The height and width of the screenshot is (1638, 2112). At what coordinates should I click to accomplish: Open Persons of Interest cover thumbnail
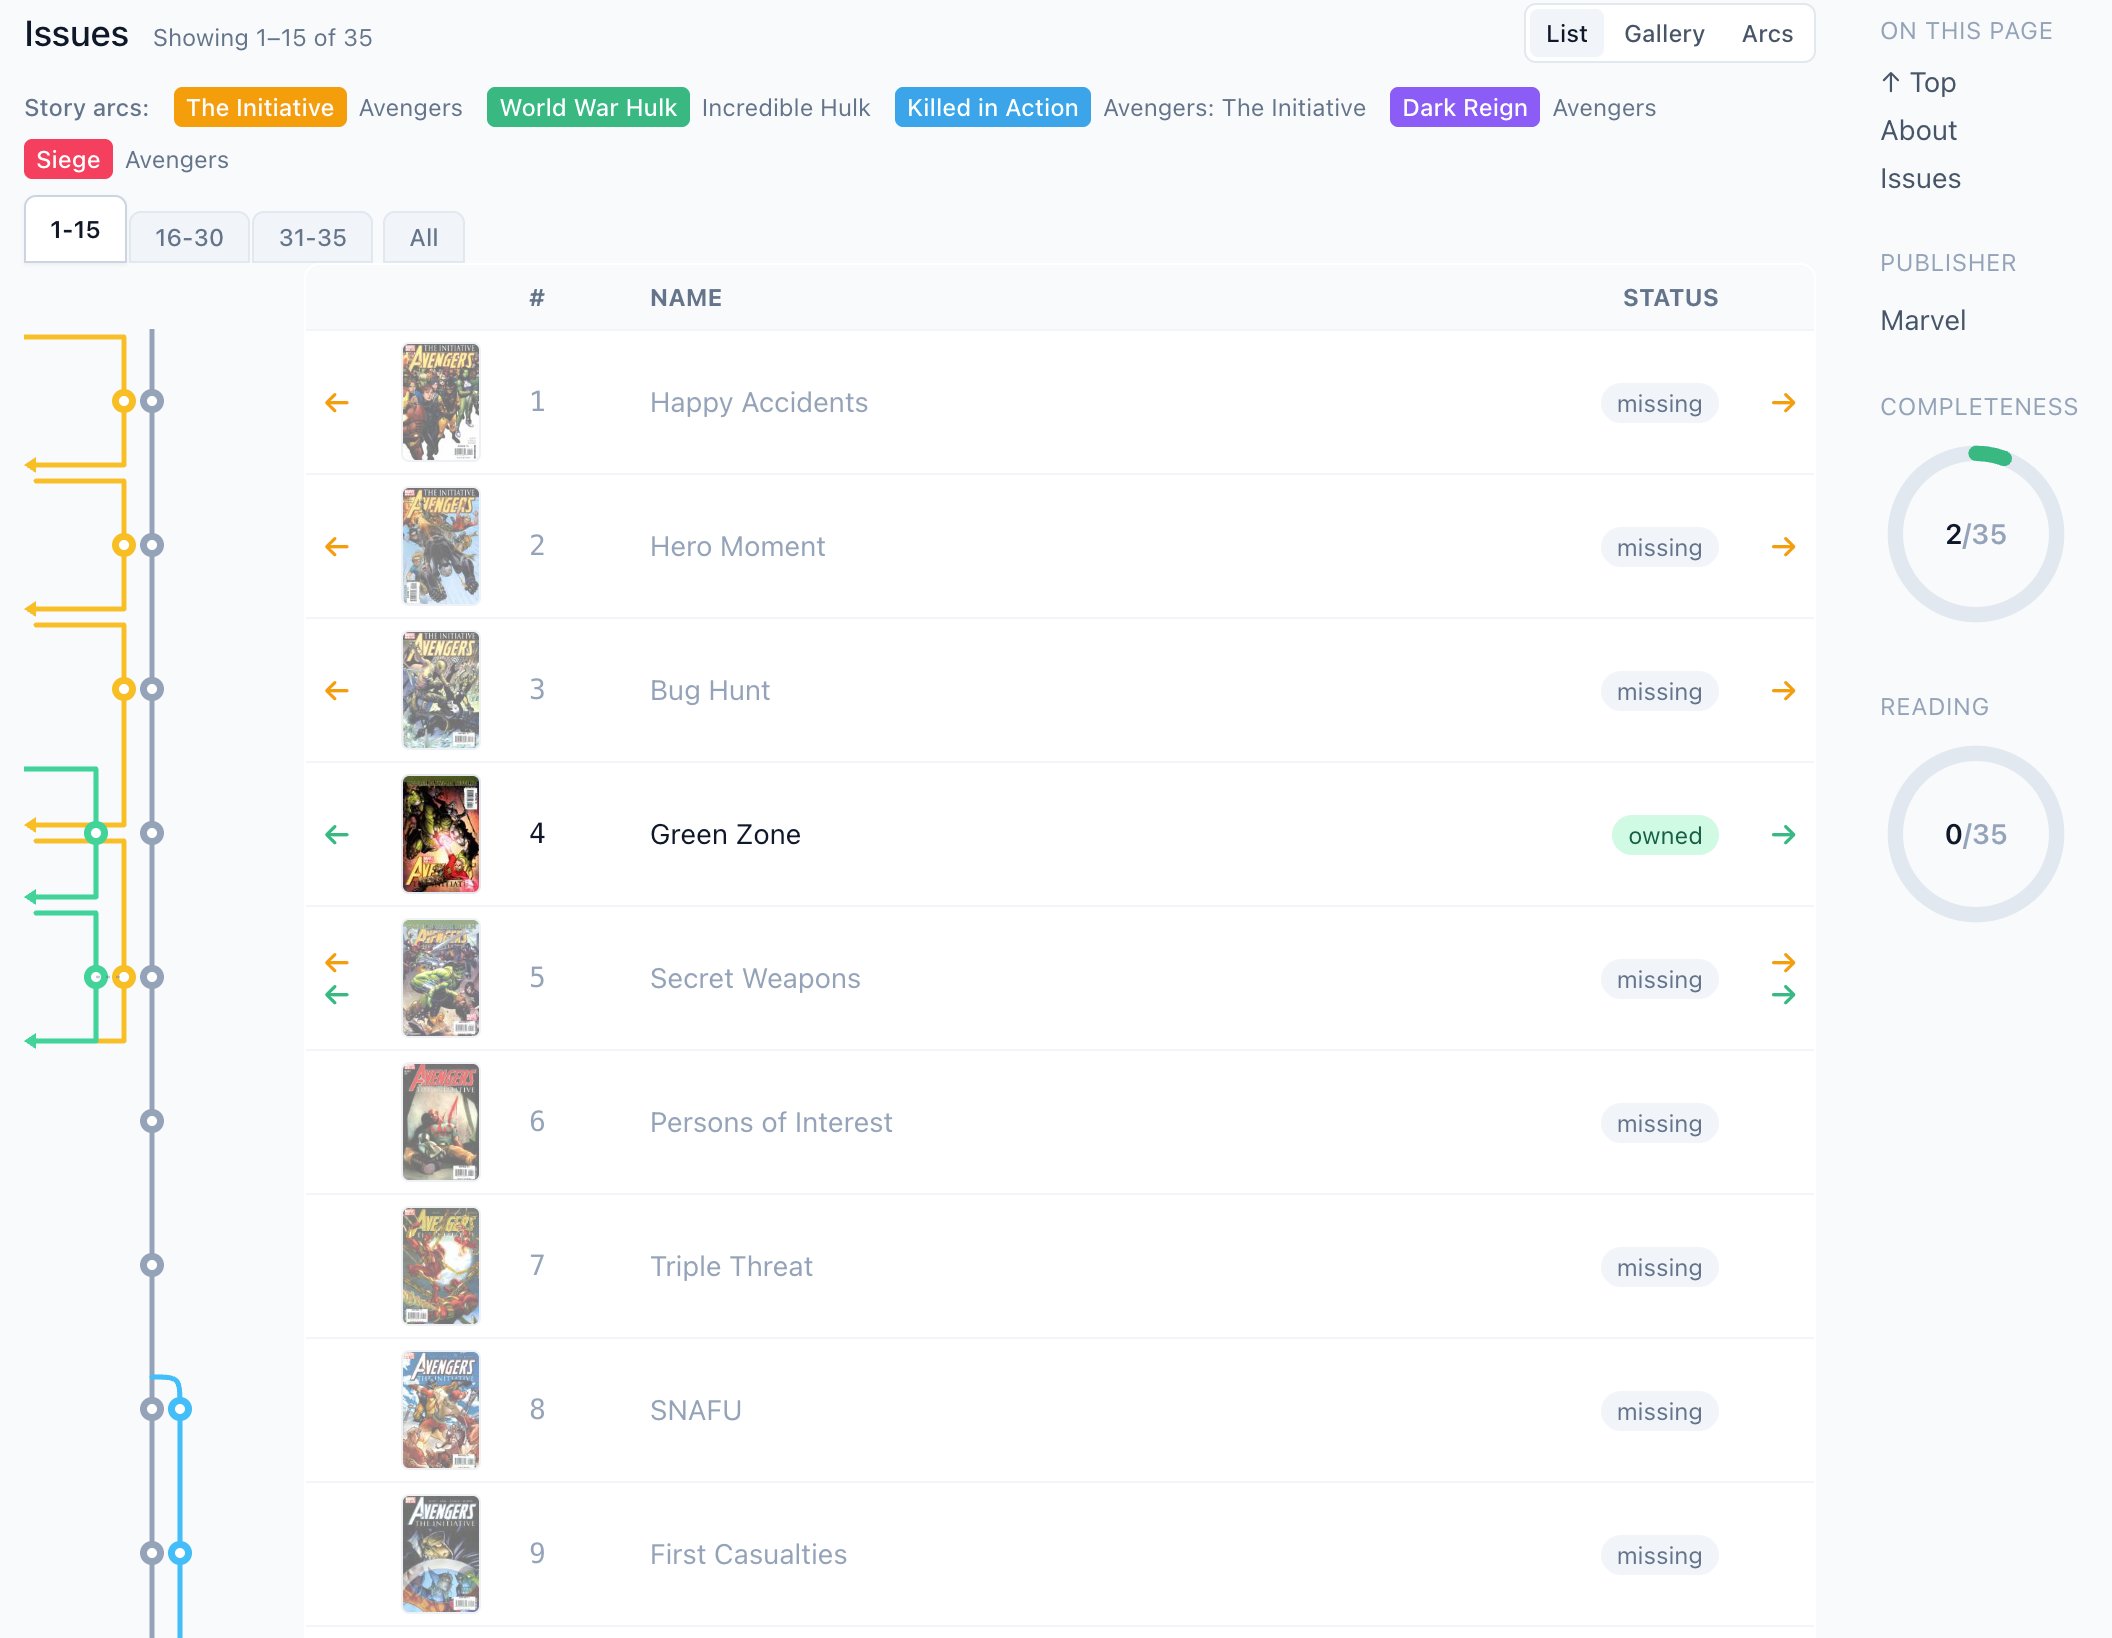[441, 1122]
